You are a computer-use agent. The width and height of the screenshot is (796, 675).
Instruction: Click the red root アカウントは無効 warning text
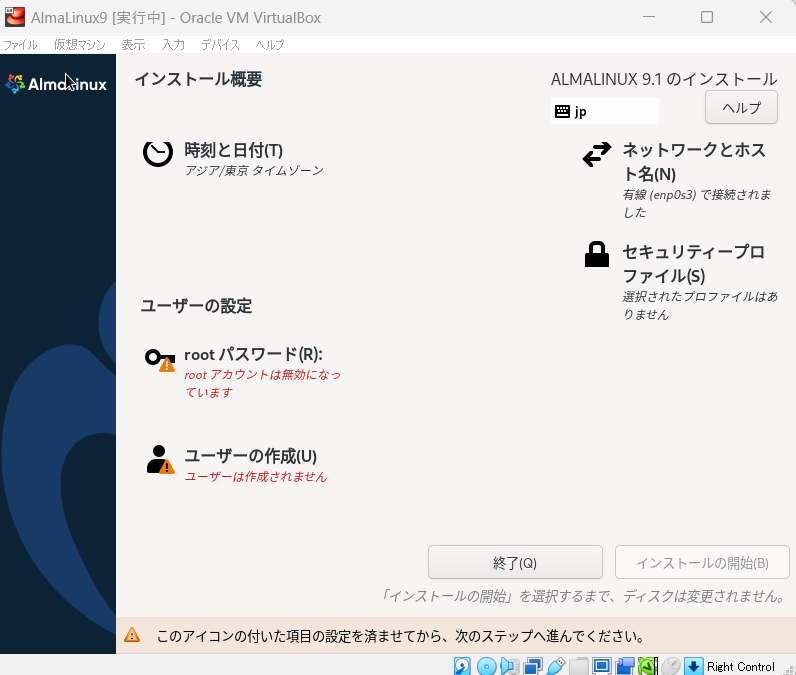tap(262, 383)
